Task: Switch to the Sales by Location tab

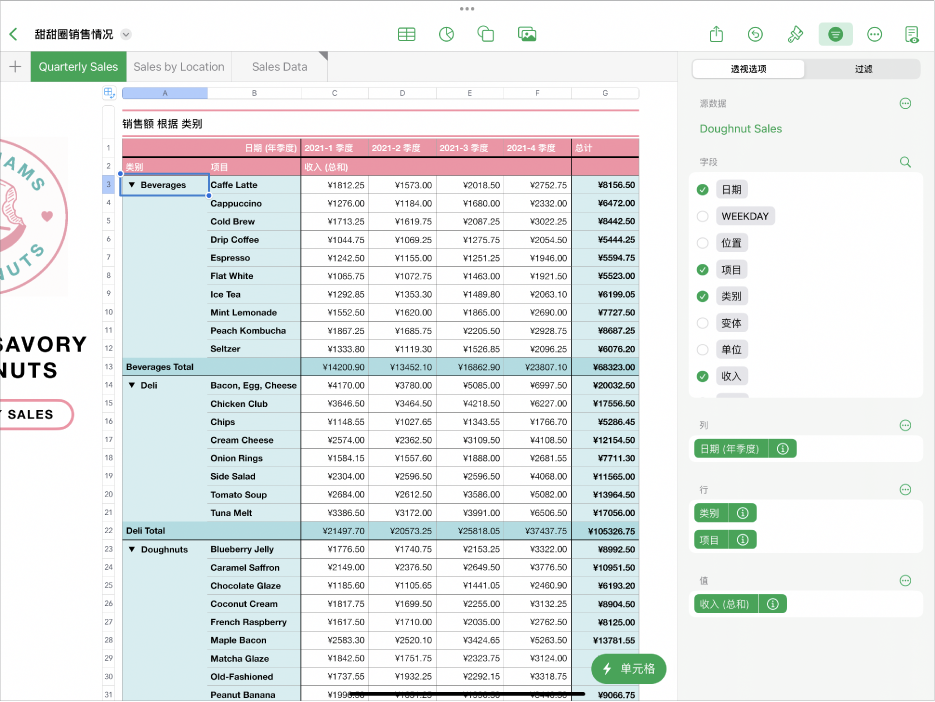Action: click(179, 67)
